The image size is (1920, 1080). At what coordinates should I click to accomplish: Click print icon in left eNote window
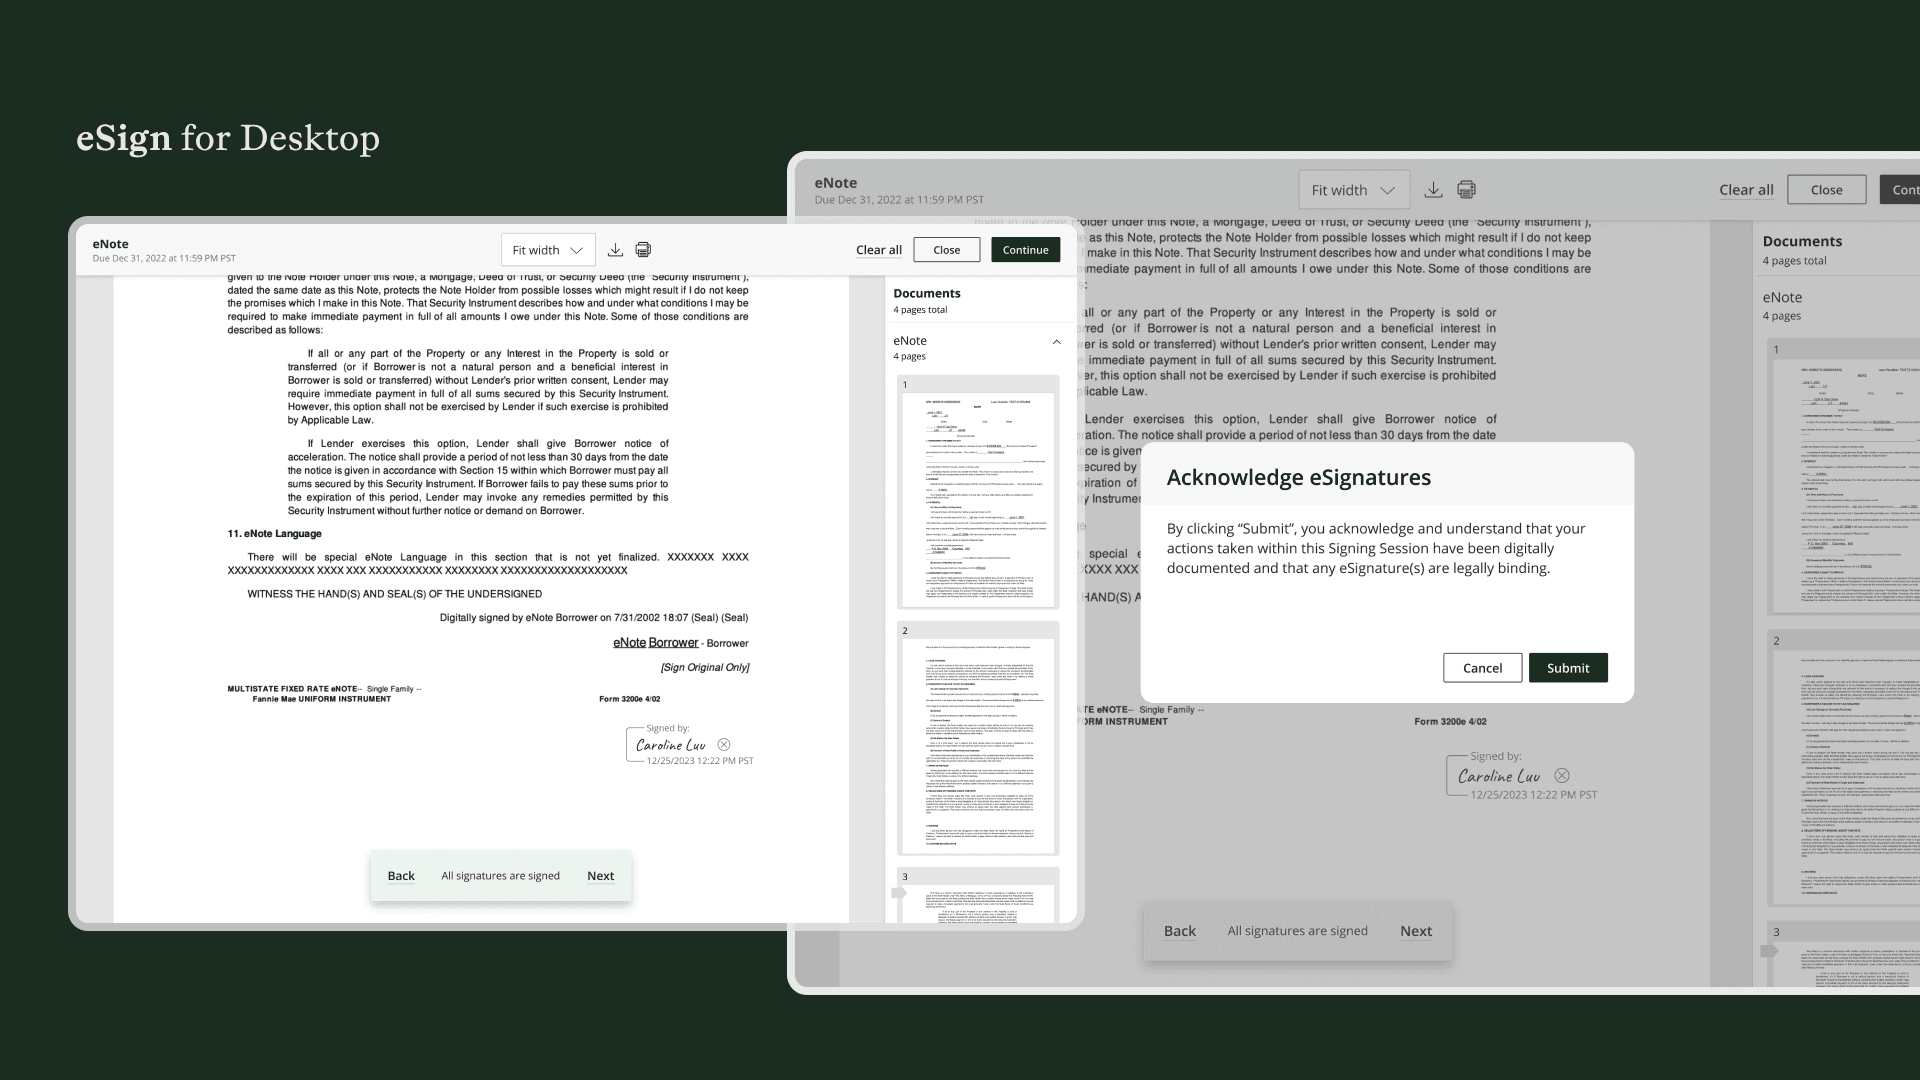(x=643, y=250)
